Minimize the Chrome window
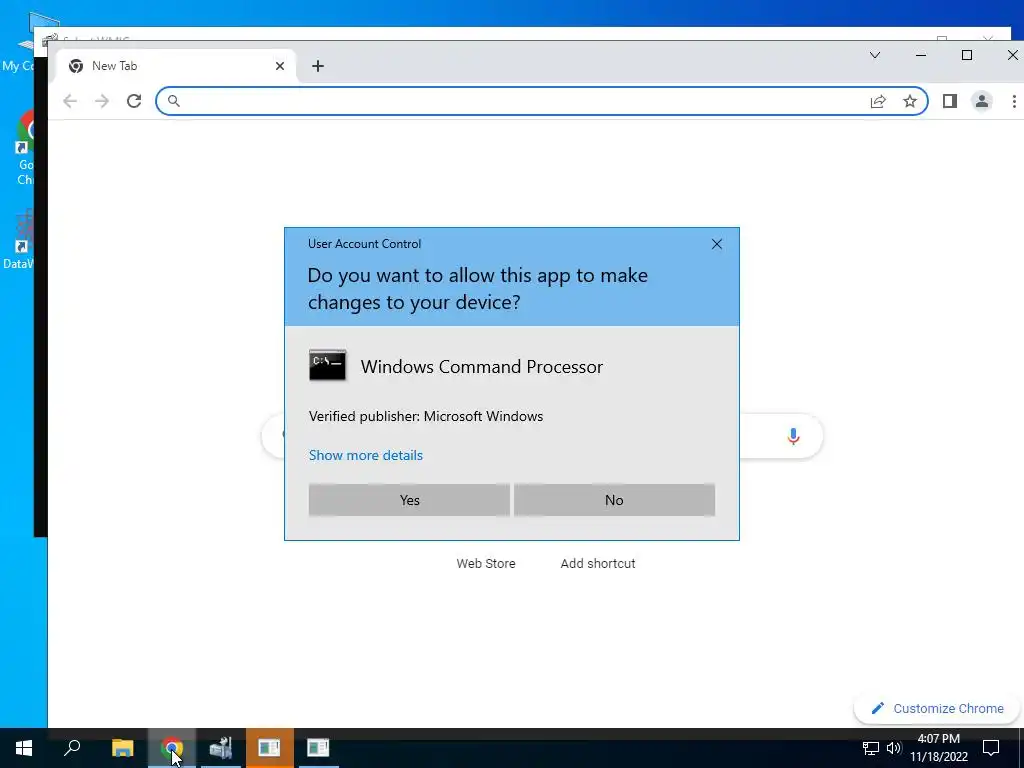The image size is (1024, 768). click(921, 55)
